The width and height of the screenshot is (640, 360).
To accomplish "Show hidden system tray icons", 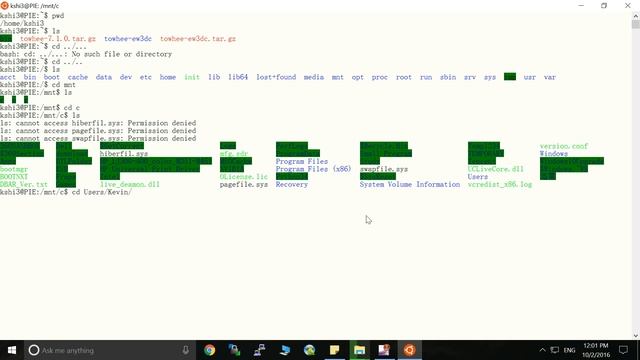I will coord(542,350).
